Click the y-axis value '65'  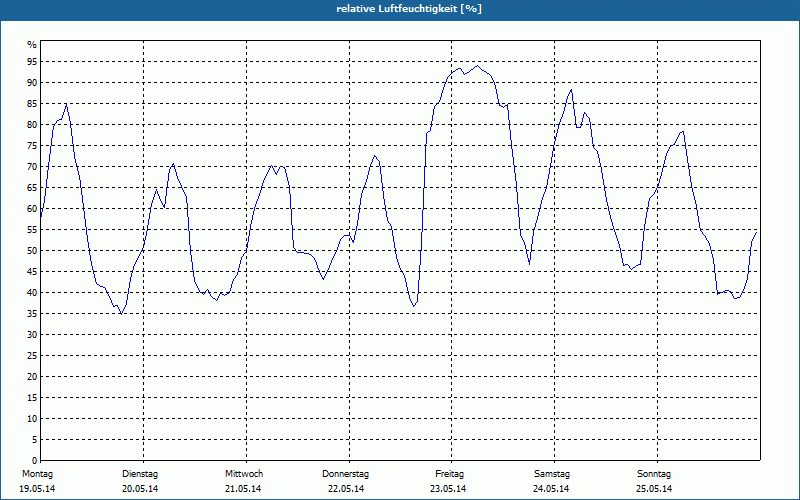pyautogui.click(x=32, y=187)
